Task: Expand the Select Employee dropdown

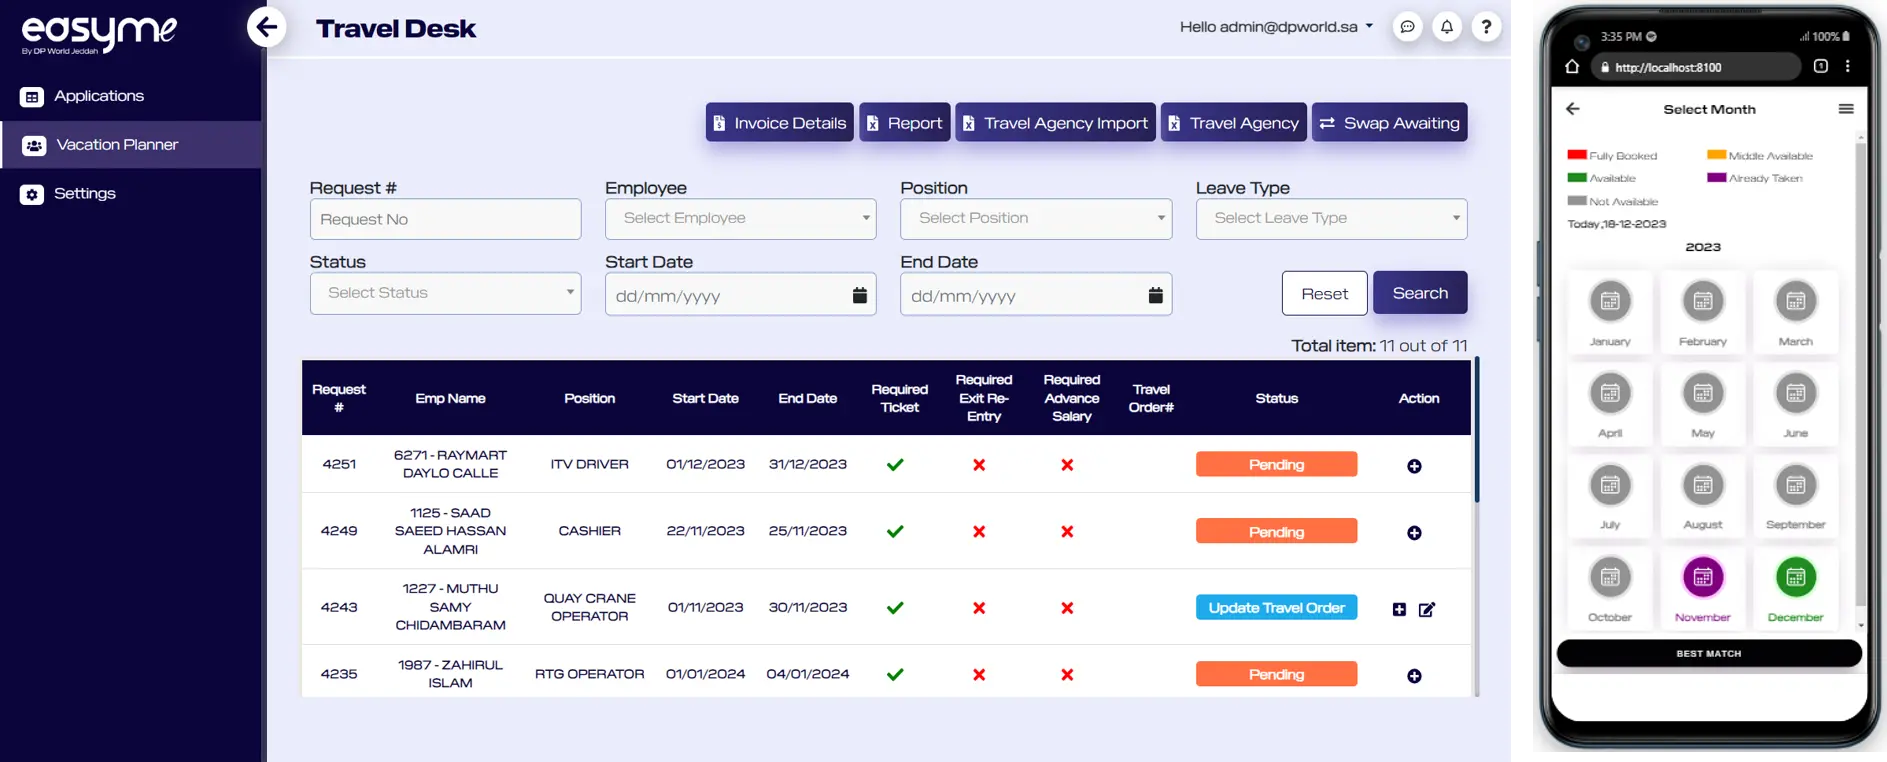Action: (x=740, y=218)
